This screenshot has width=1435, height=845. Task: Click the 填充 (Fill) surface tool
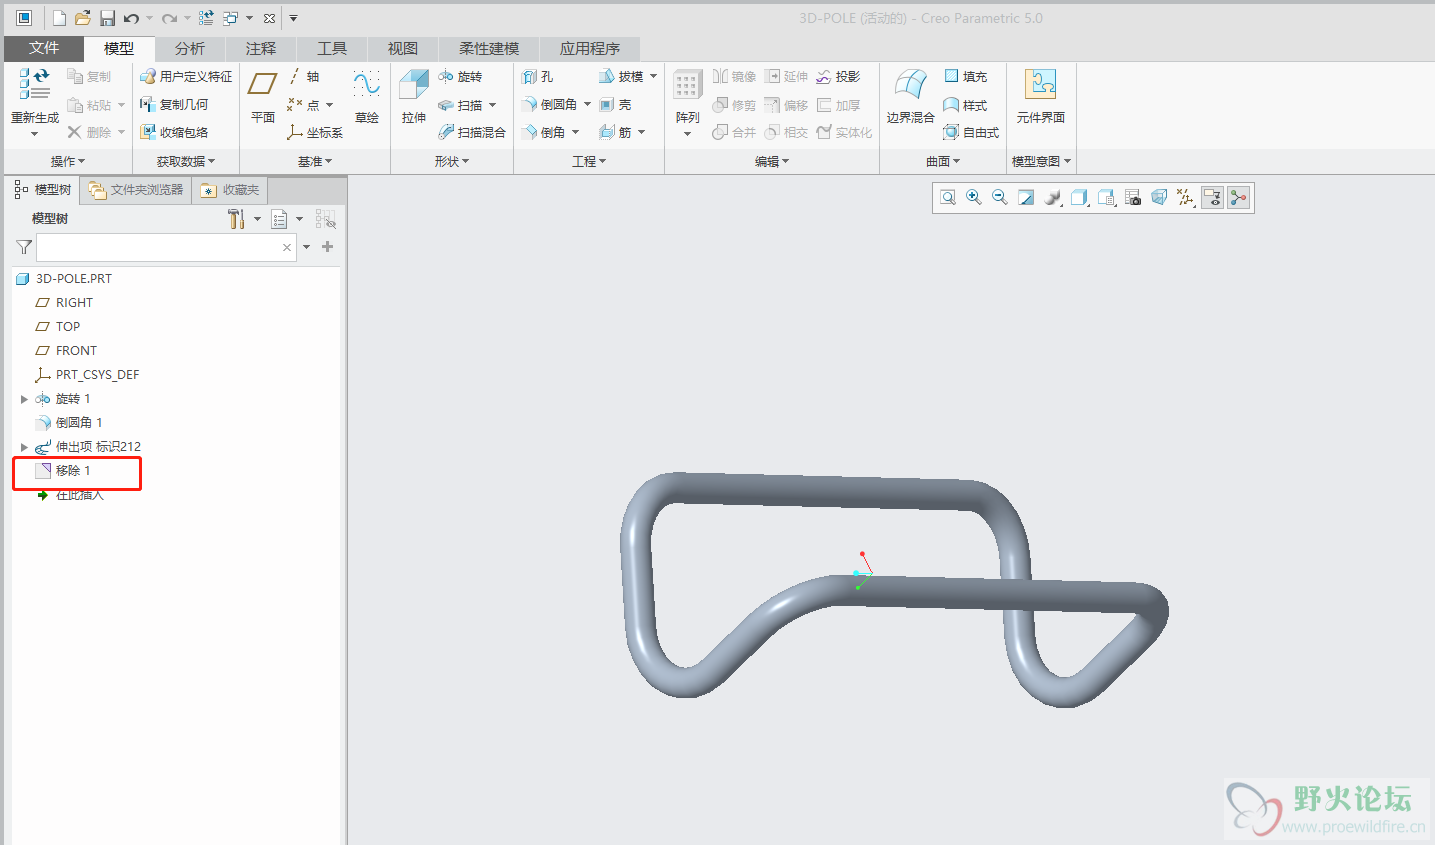tap(966, 76)
